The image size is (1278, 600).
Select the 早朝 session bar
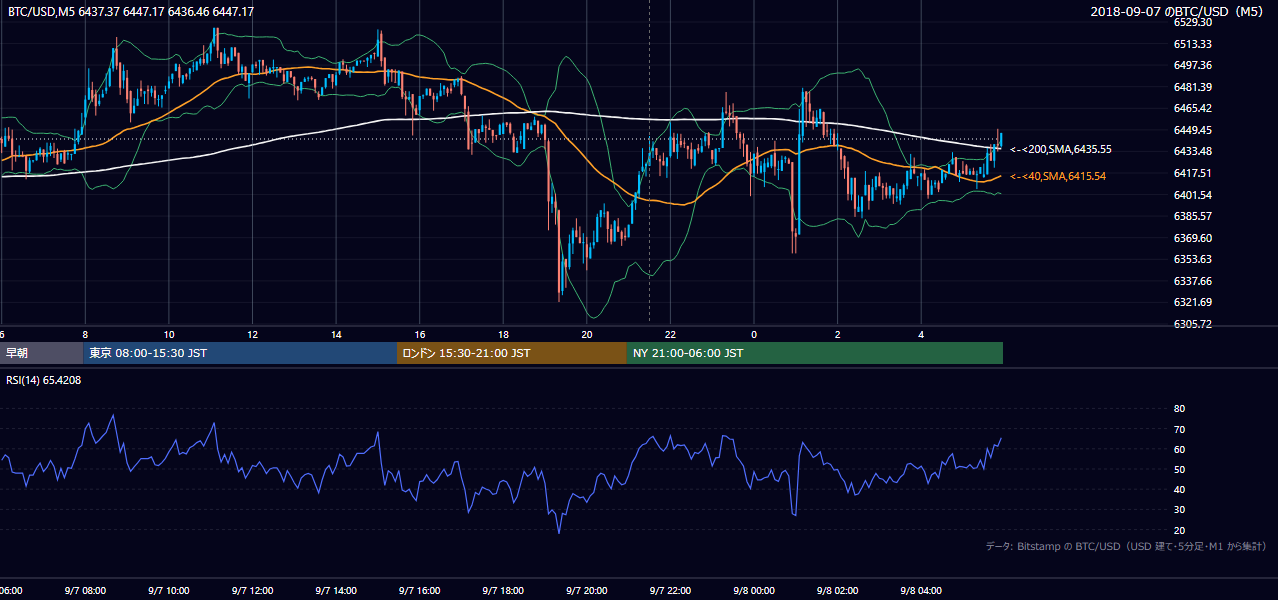tap(41, 353)
